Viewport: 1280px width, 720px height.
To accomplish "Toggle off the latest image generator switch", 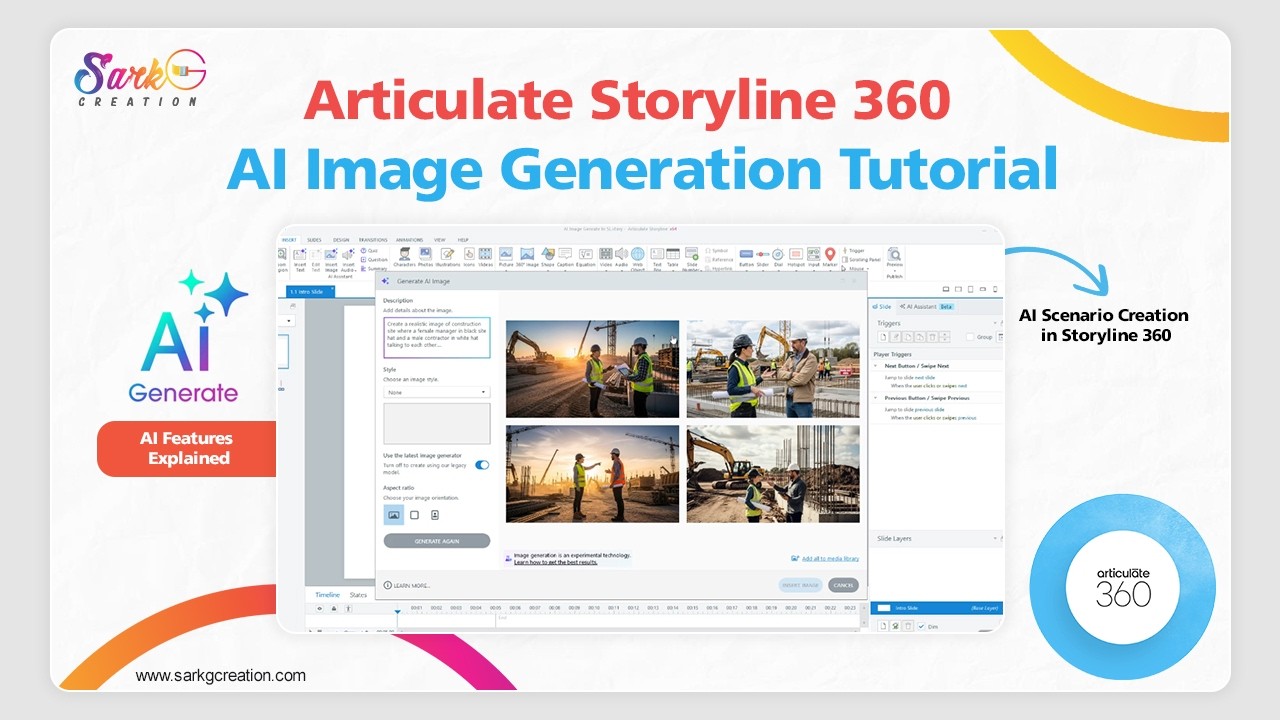I will [x=482, y=465].
